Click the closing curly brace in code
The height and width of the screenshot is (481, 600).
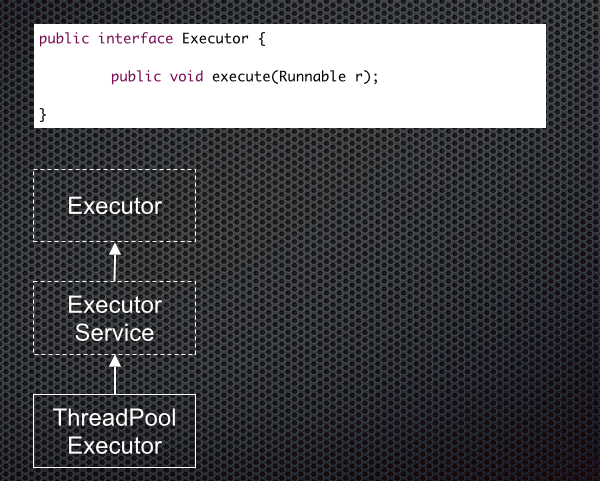pos(42,114)
